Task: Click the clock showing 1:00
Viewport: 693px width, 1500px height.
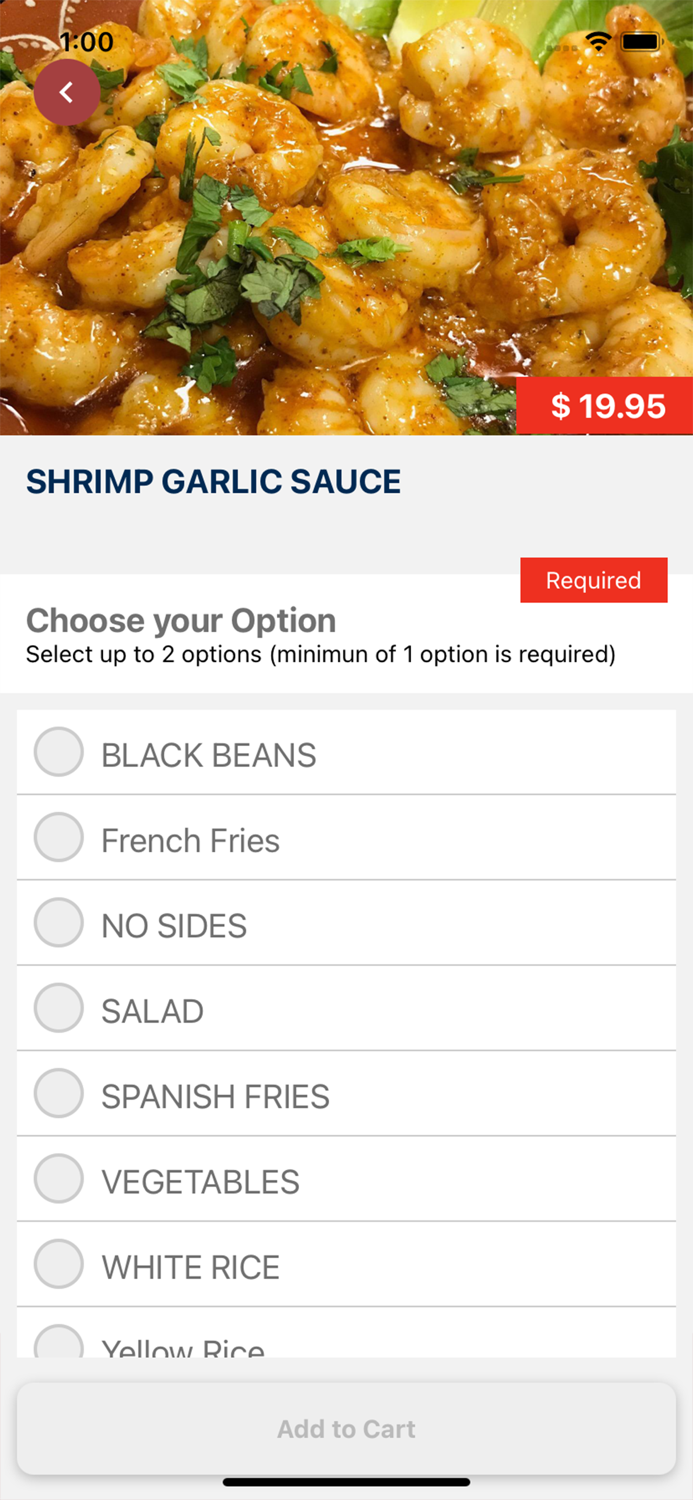Action: pyautogui.click(x=86, y=42)
